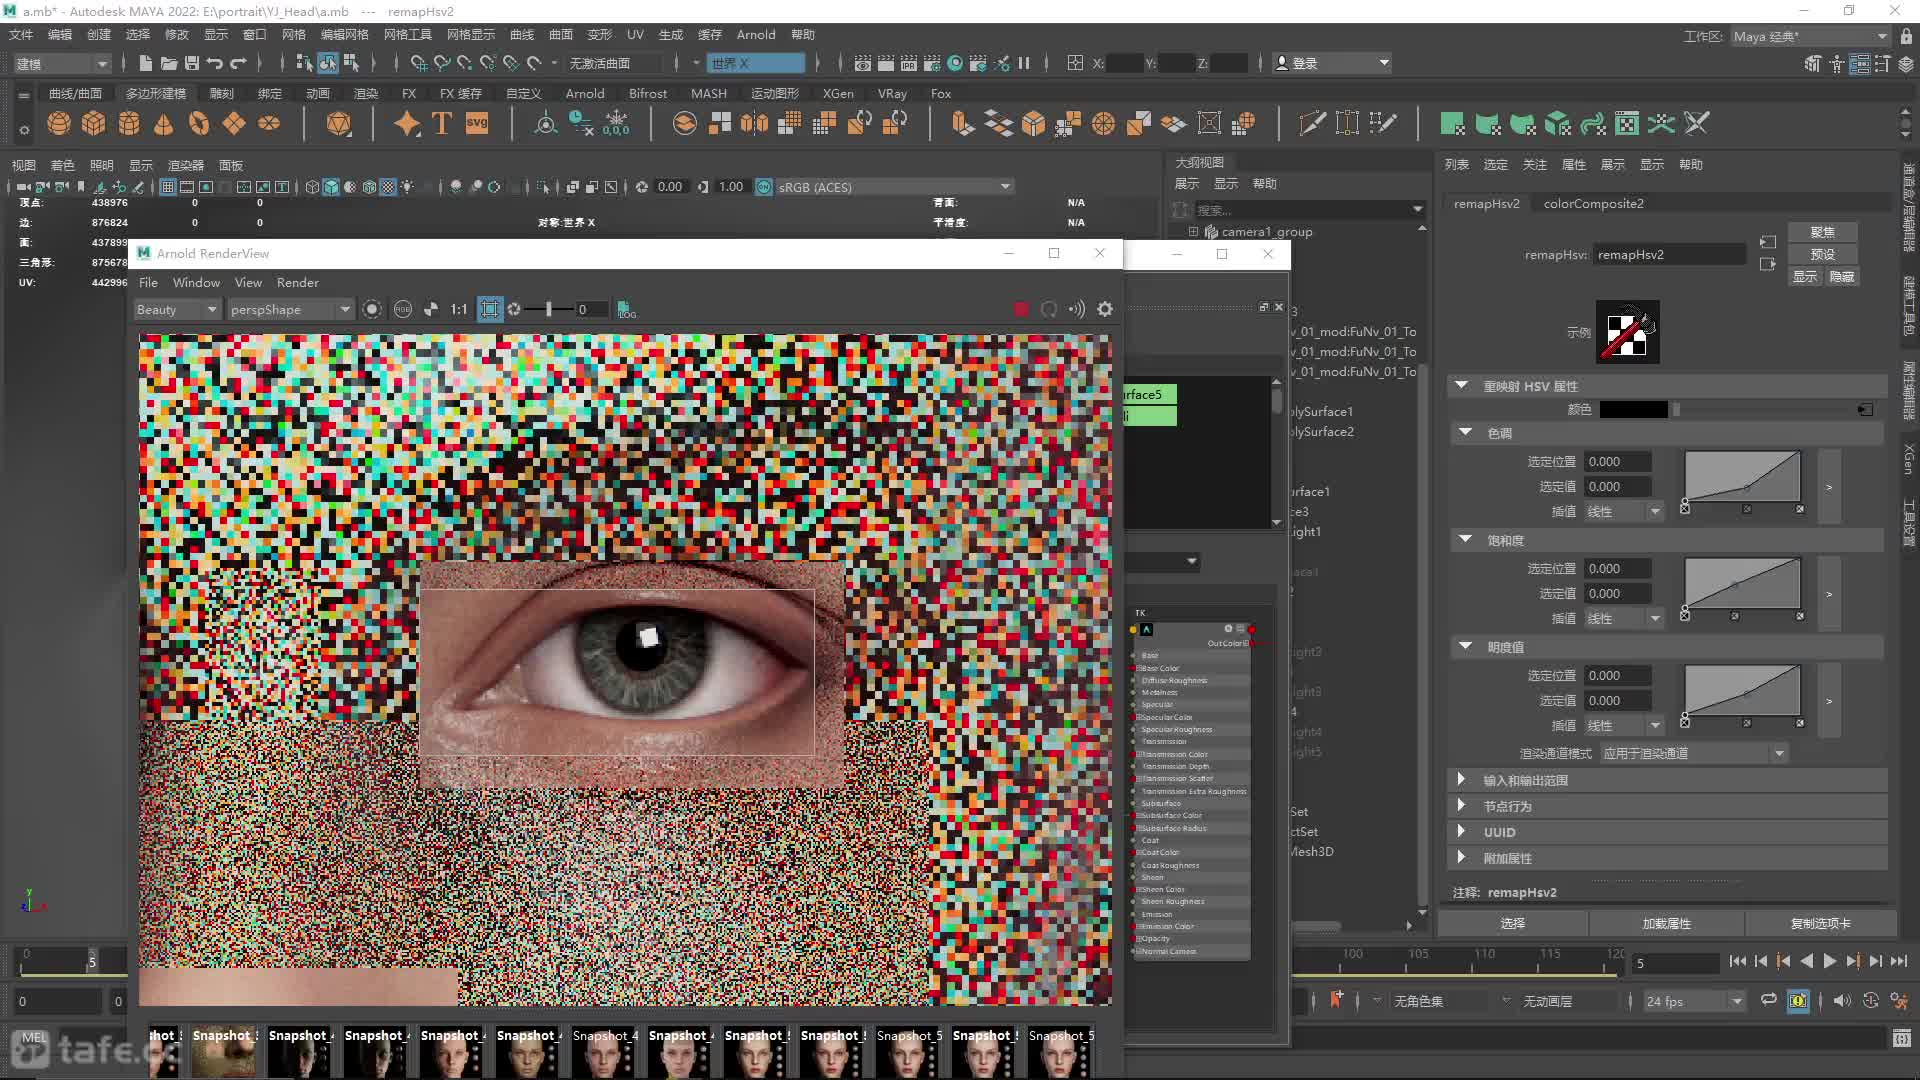Open the Arnold menu in main menu bar
The image size is (1920, 1080).
click(756, 35)
